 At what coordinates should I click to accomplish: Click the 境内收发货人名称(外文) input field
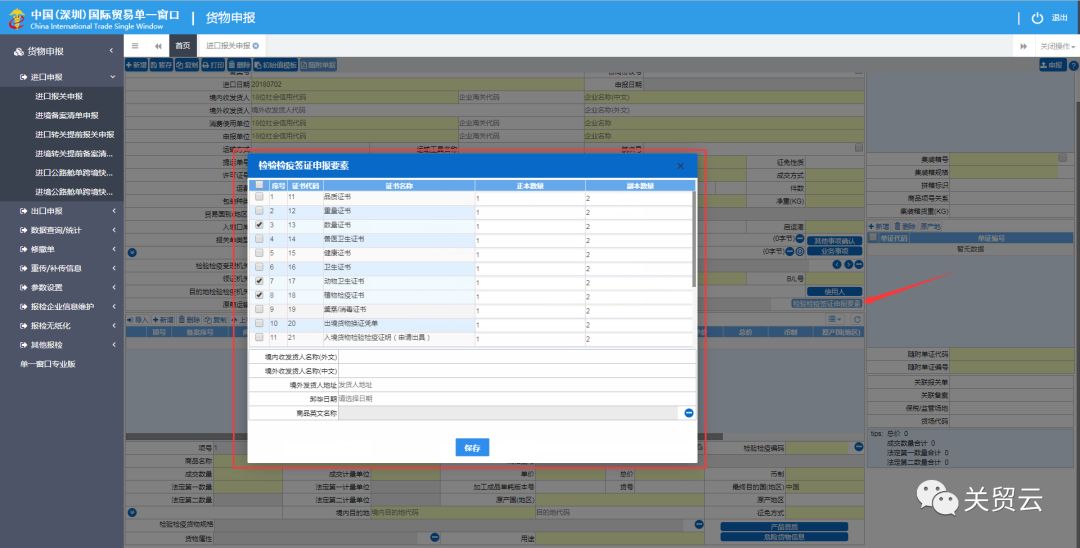[x=517, y=357]
